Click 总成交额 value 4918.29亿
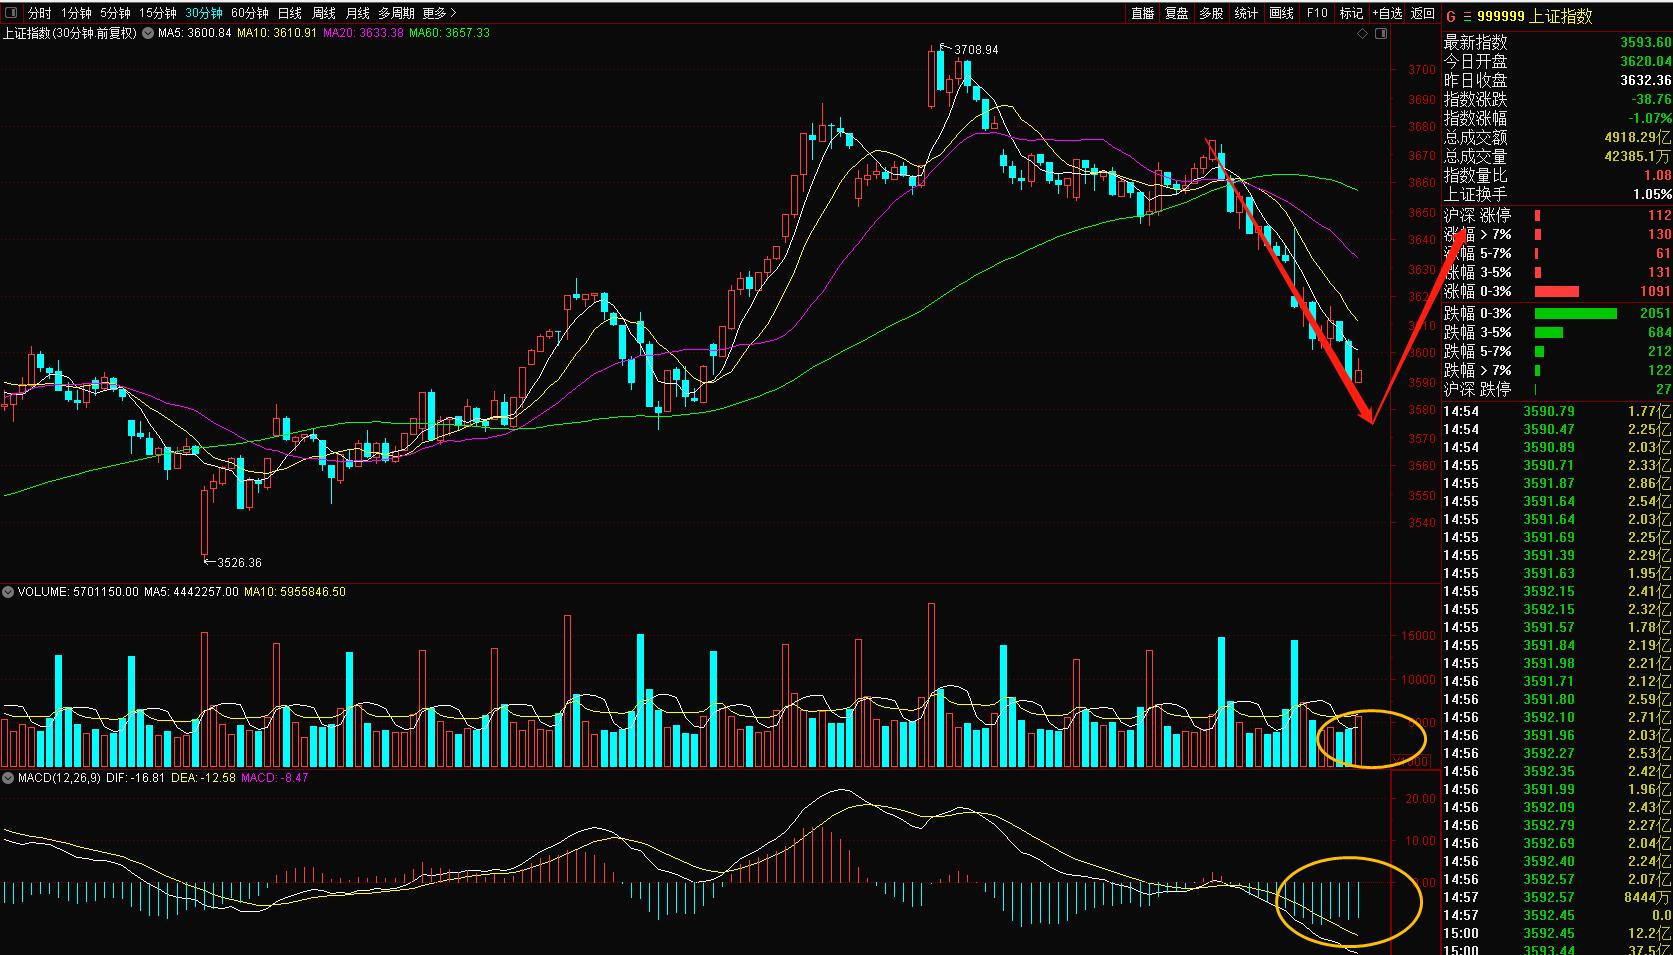 [x=1637, y=137]
